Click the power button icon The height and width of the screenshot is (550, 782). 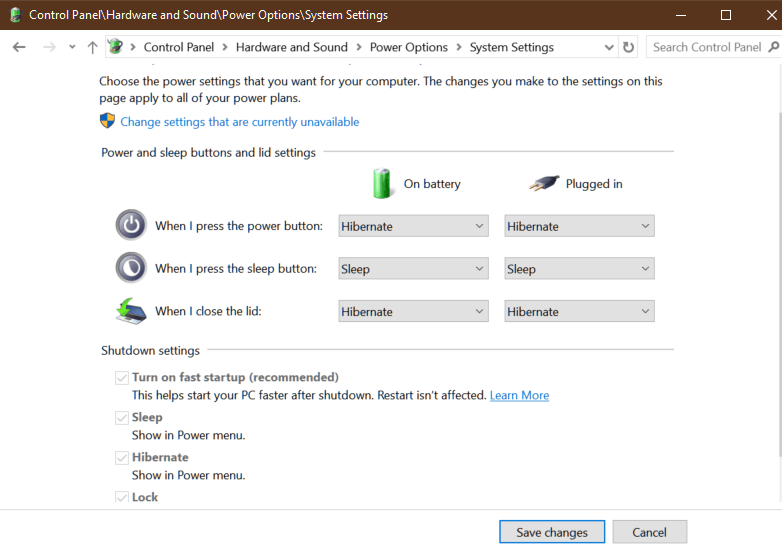tap(131, 226)
